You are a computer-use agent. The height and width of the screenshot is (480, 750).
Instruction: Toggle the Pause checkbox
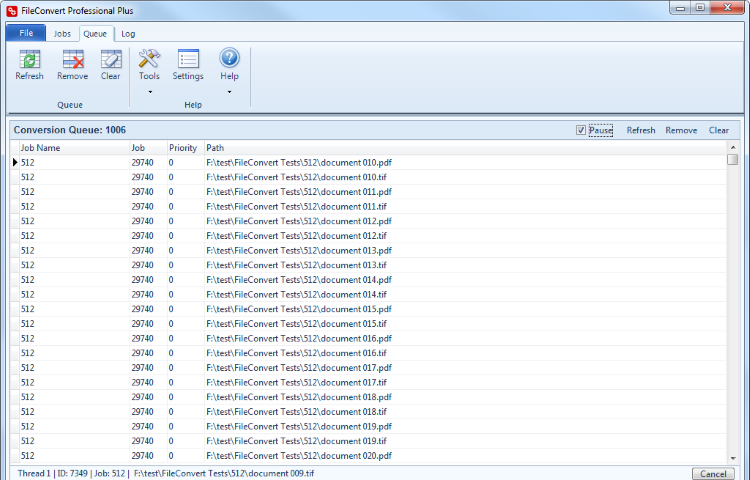click(x=581, y=130)
